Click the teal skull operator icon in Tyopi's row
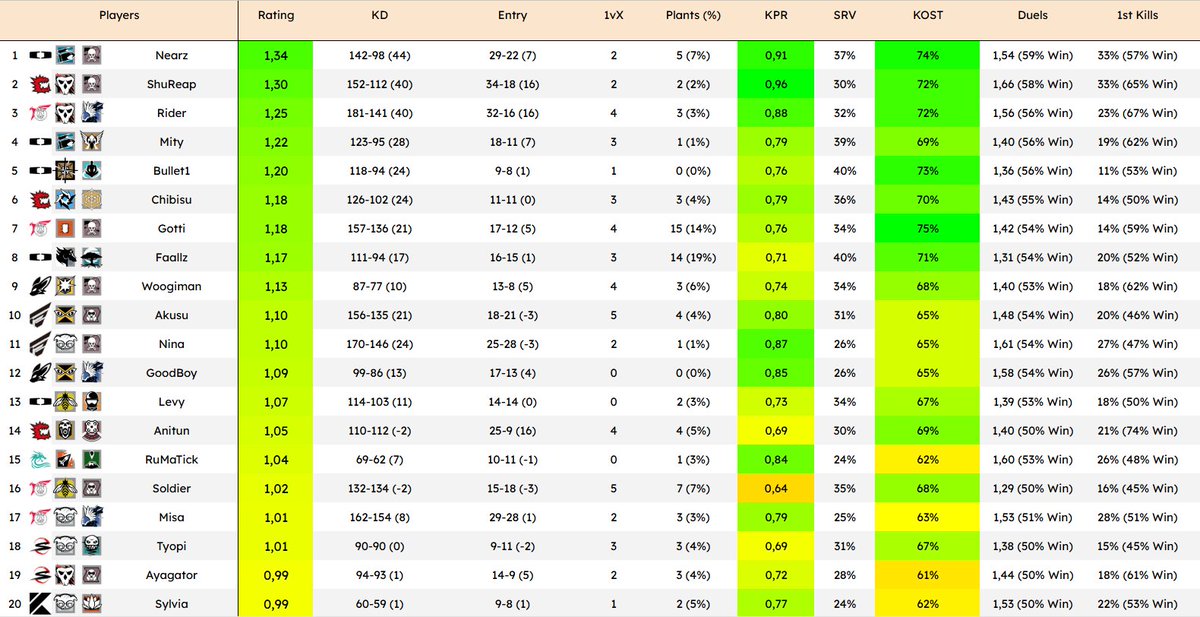Viewport: 1200px width, 617px height. 91,546
